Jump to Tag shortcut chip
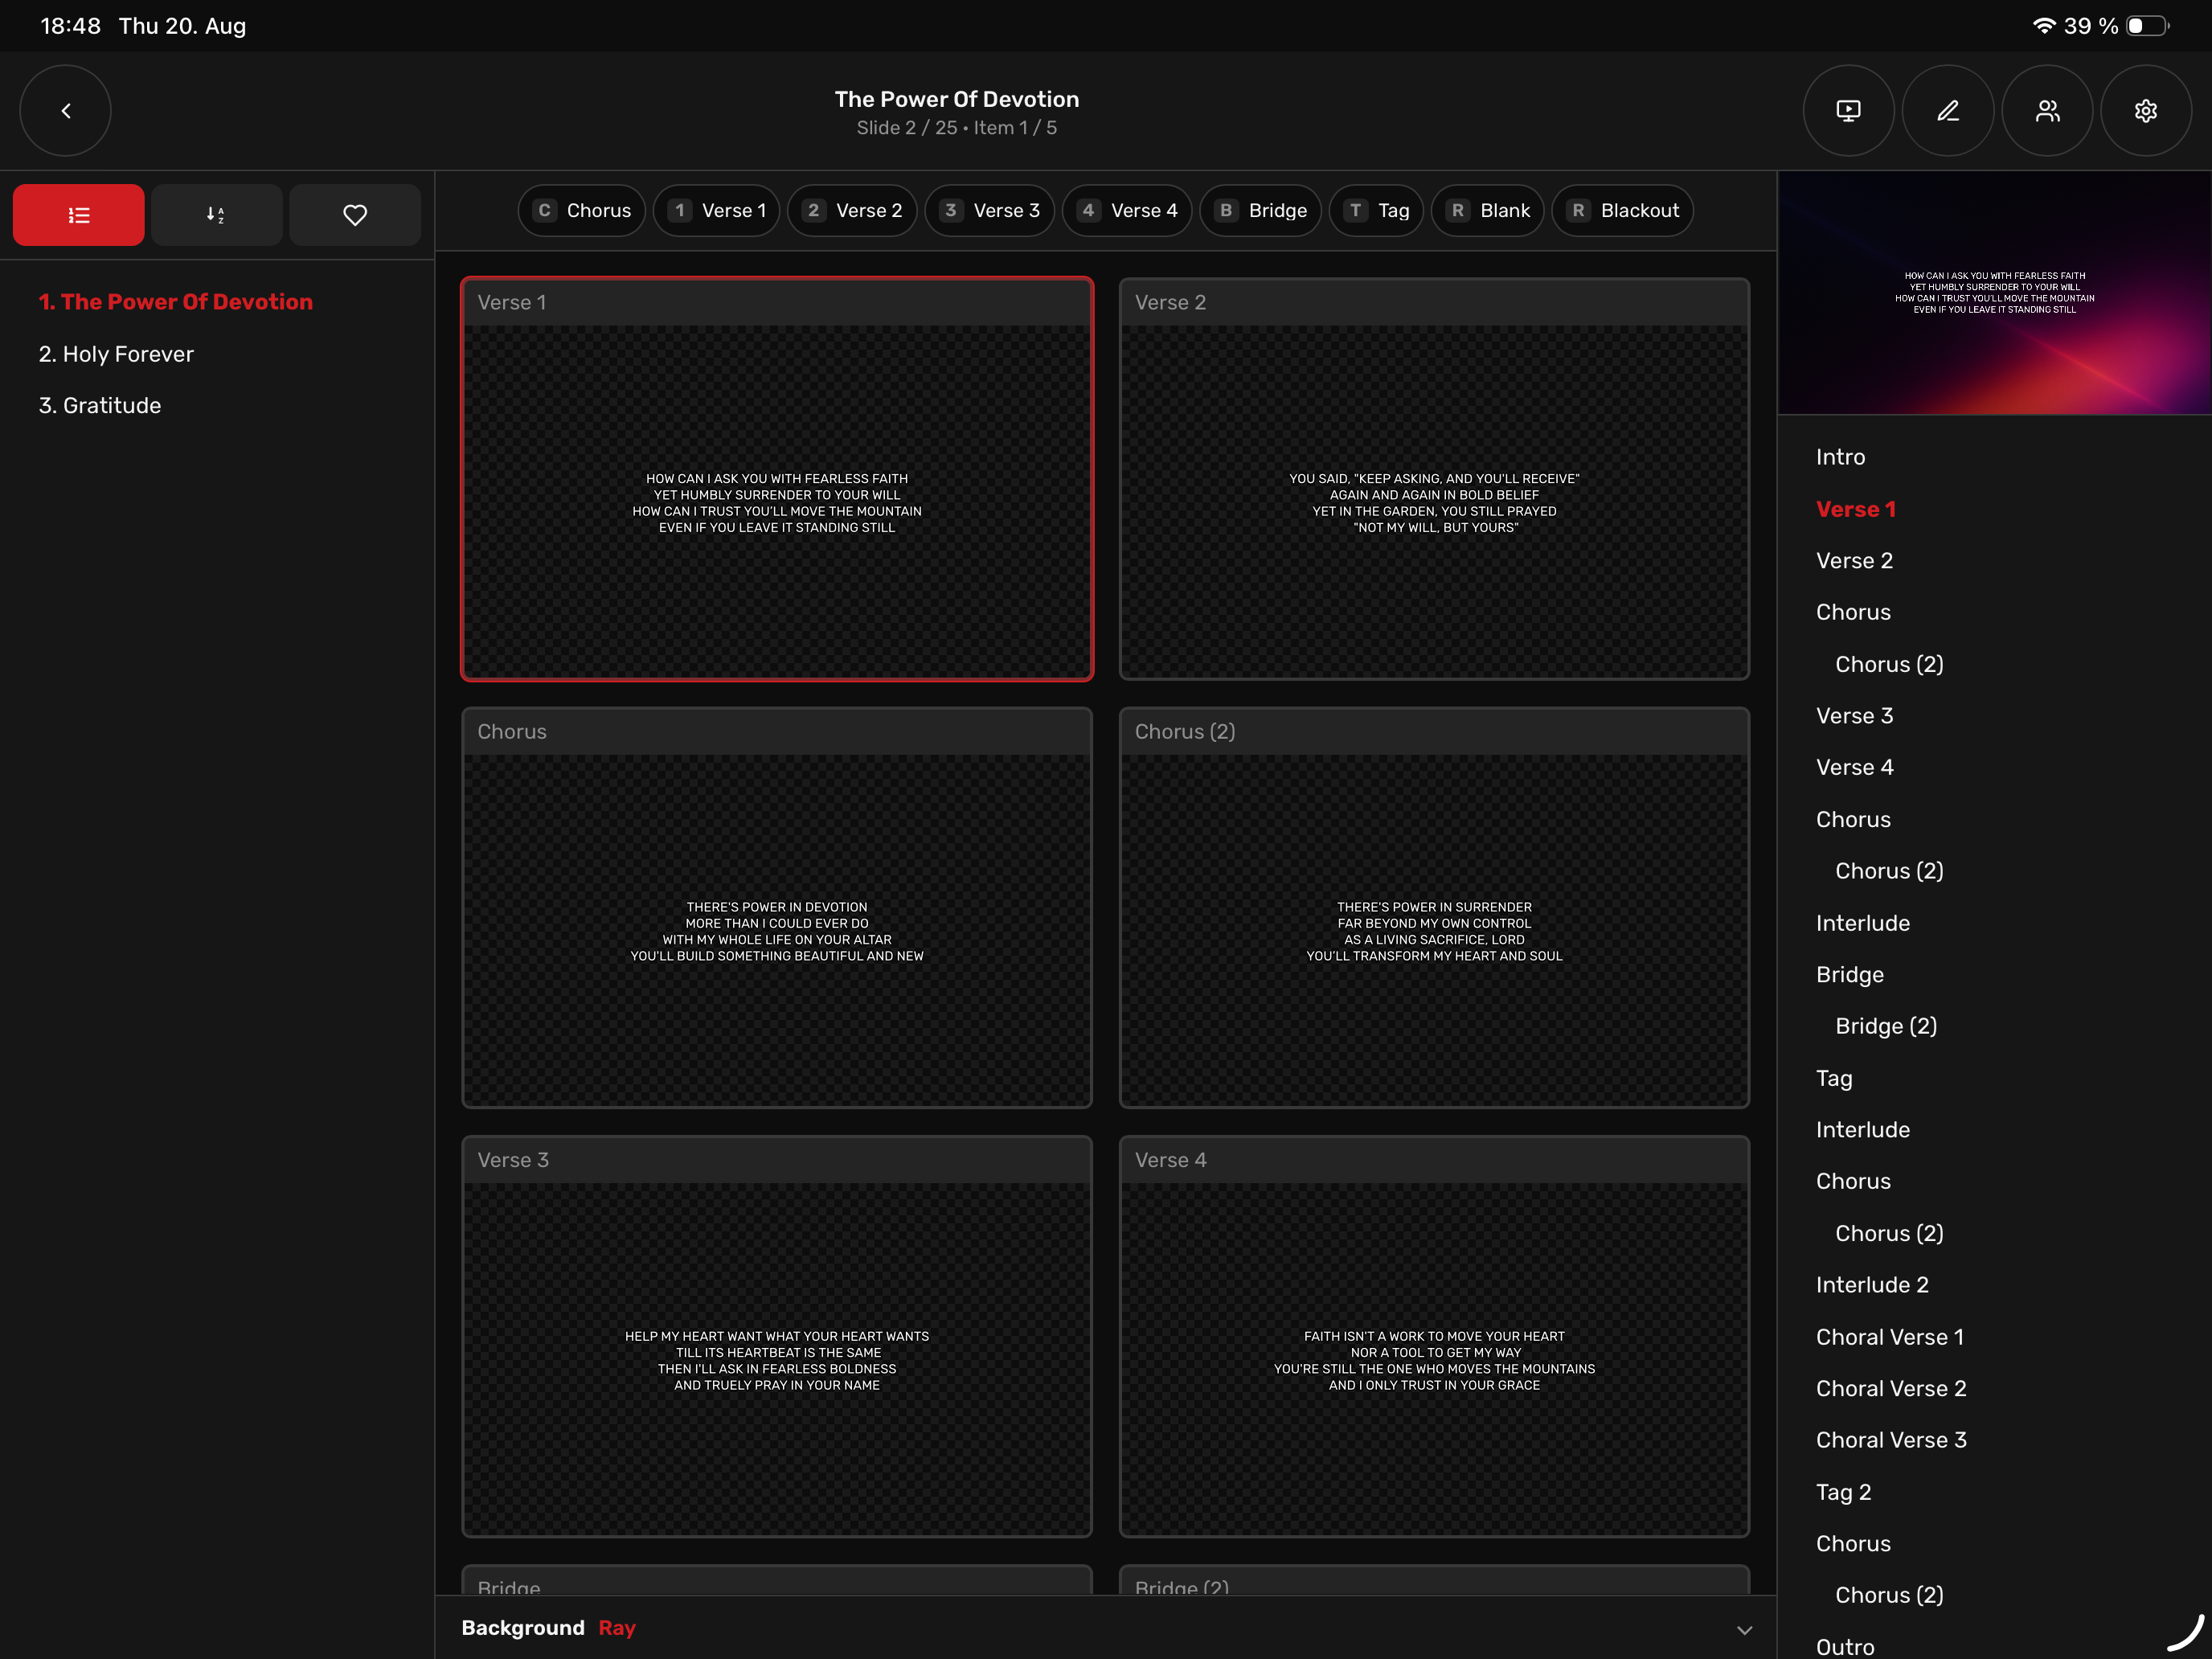This screenshot has width=2212, height=1659. pos(1376,211)
